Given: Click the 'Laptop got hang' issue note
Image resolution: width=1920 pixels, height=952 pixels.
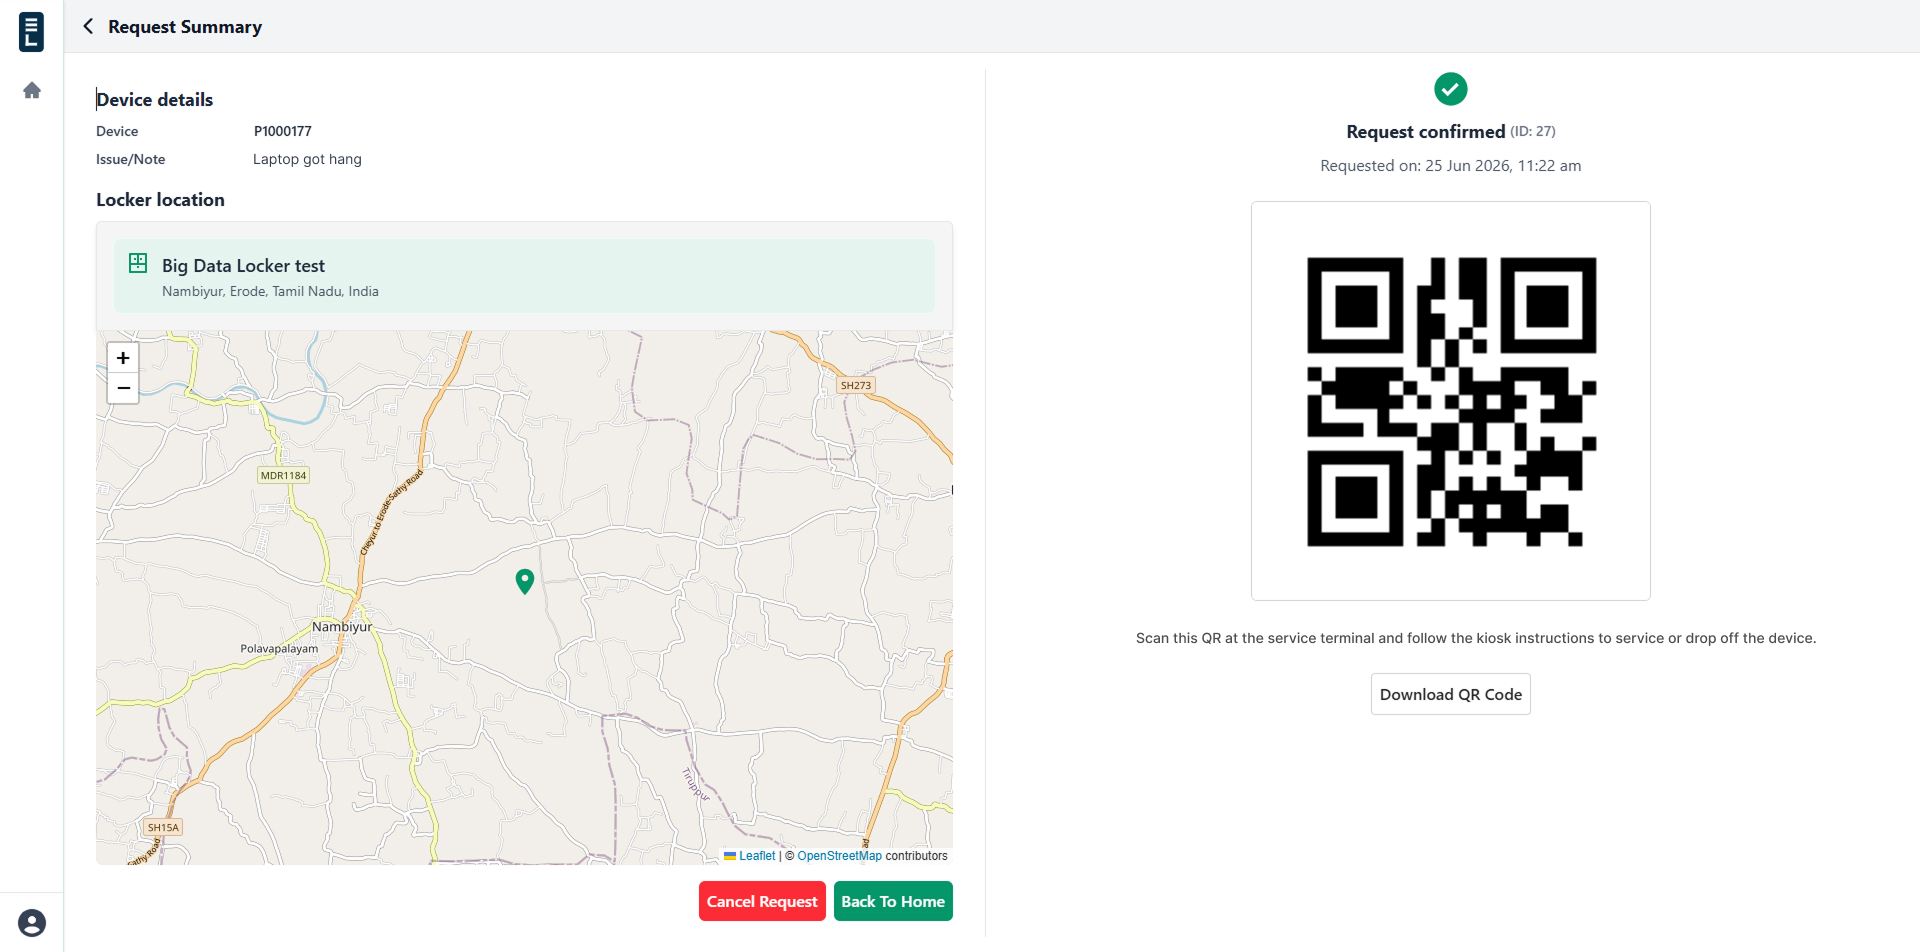Looking at the screenshot, I should (x=307, y=159).
